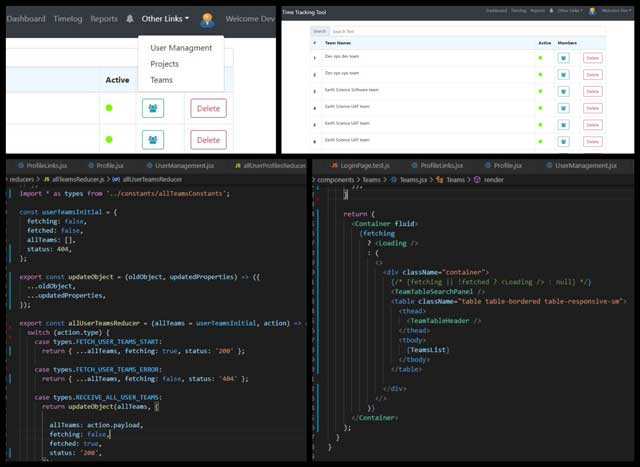
Task: Click the bell icon in the right Time Tracking navbar
Action: [x=551, y=11]
